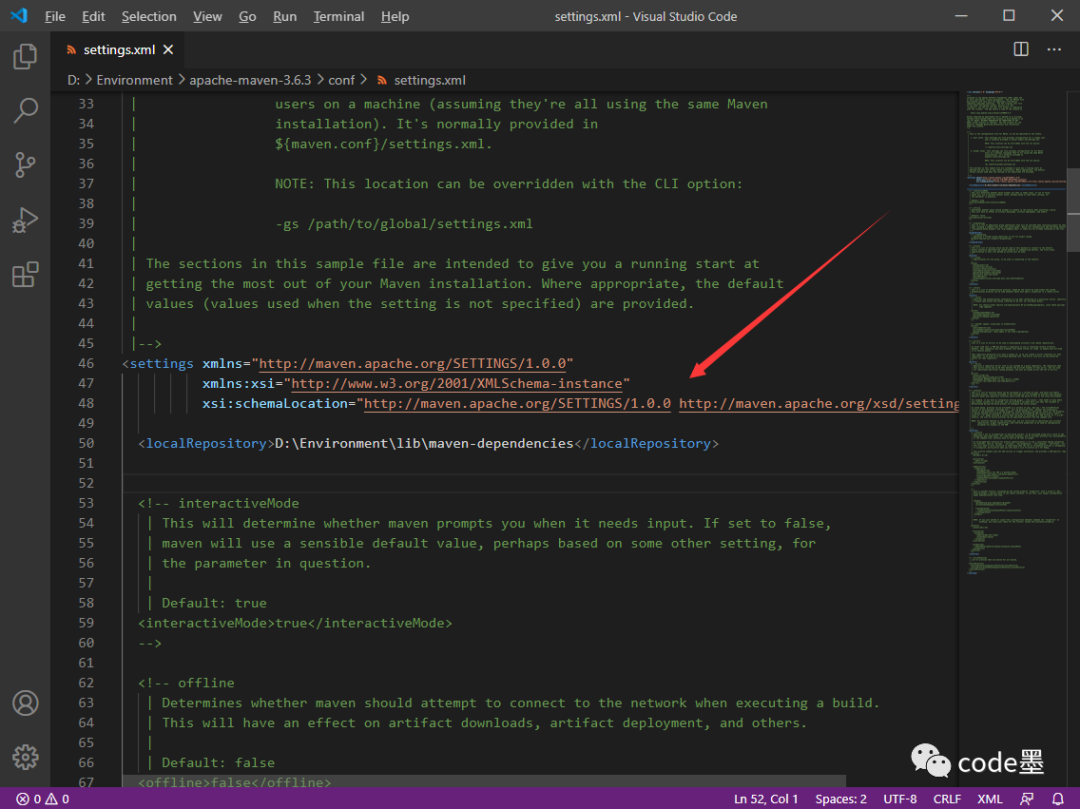1080x809 pixels.
Task: Click the localRepository opening tag
Action: 206,443
